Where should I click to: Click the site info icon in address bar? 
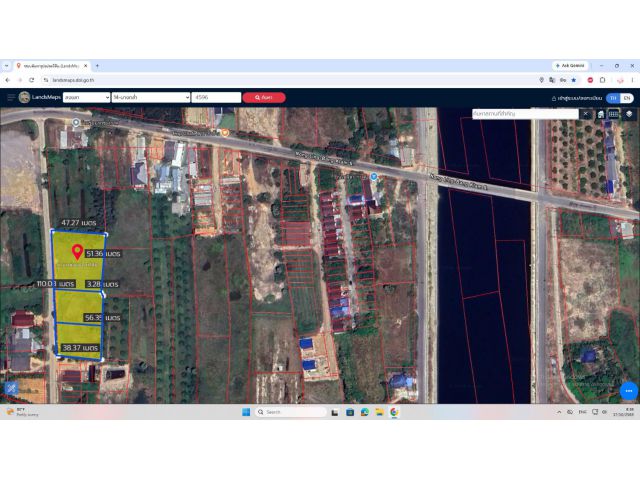[x=46, y=80]
